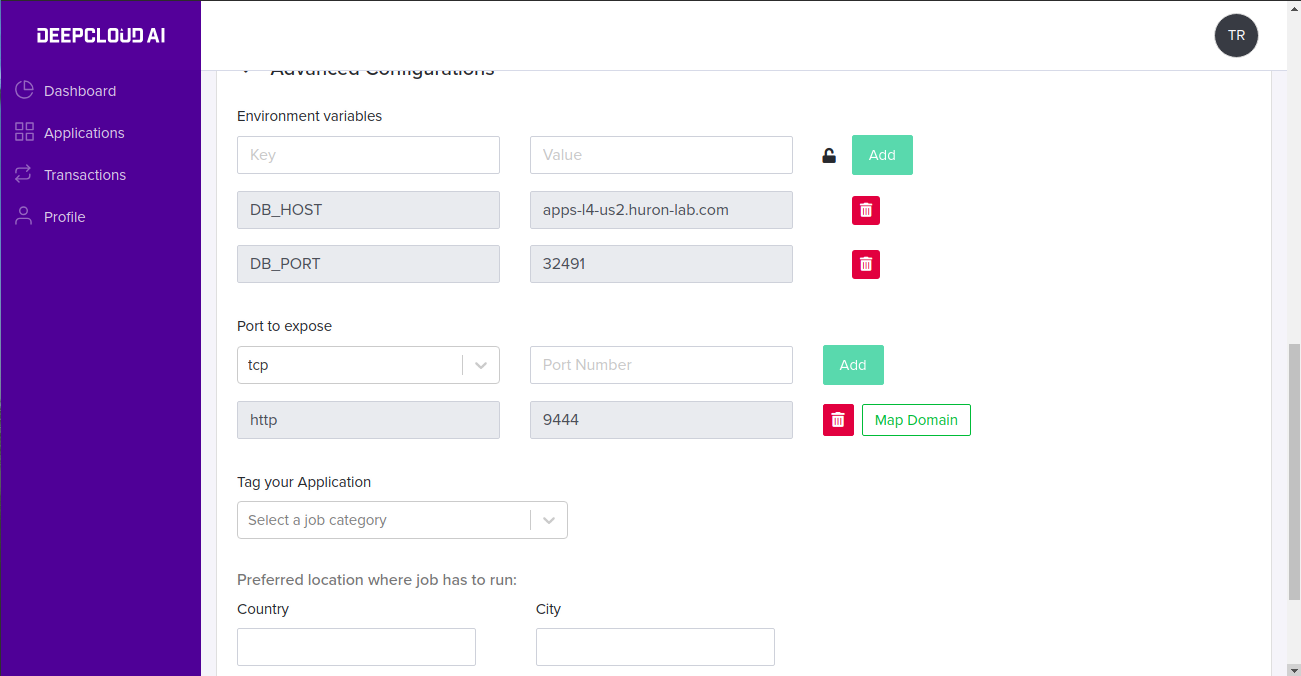Go to Dashboard in sidebar
This screenshot has width=1301, height=676.
click(80, 91)
